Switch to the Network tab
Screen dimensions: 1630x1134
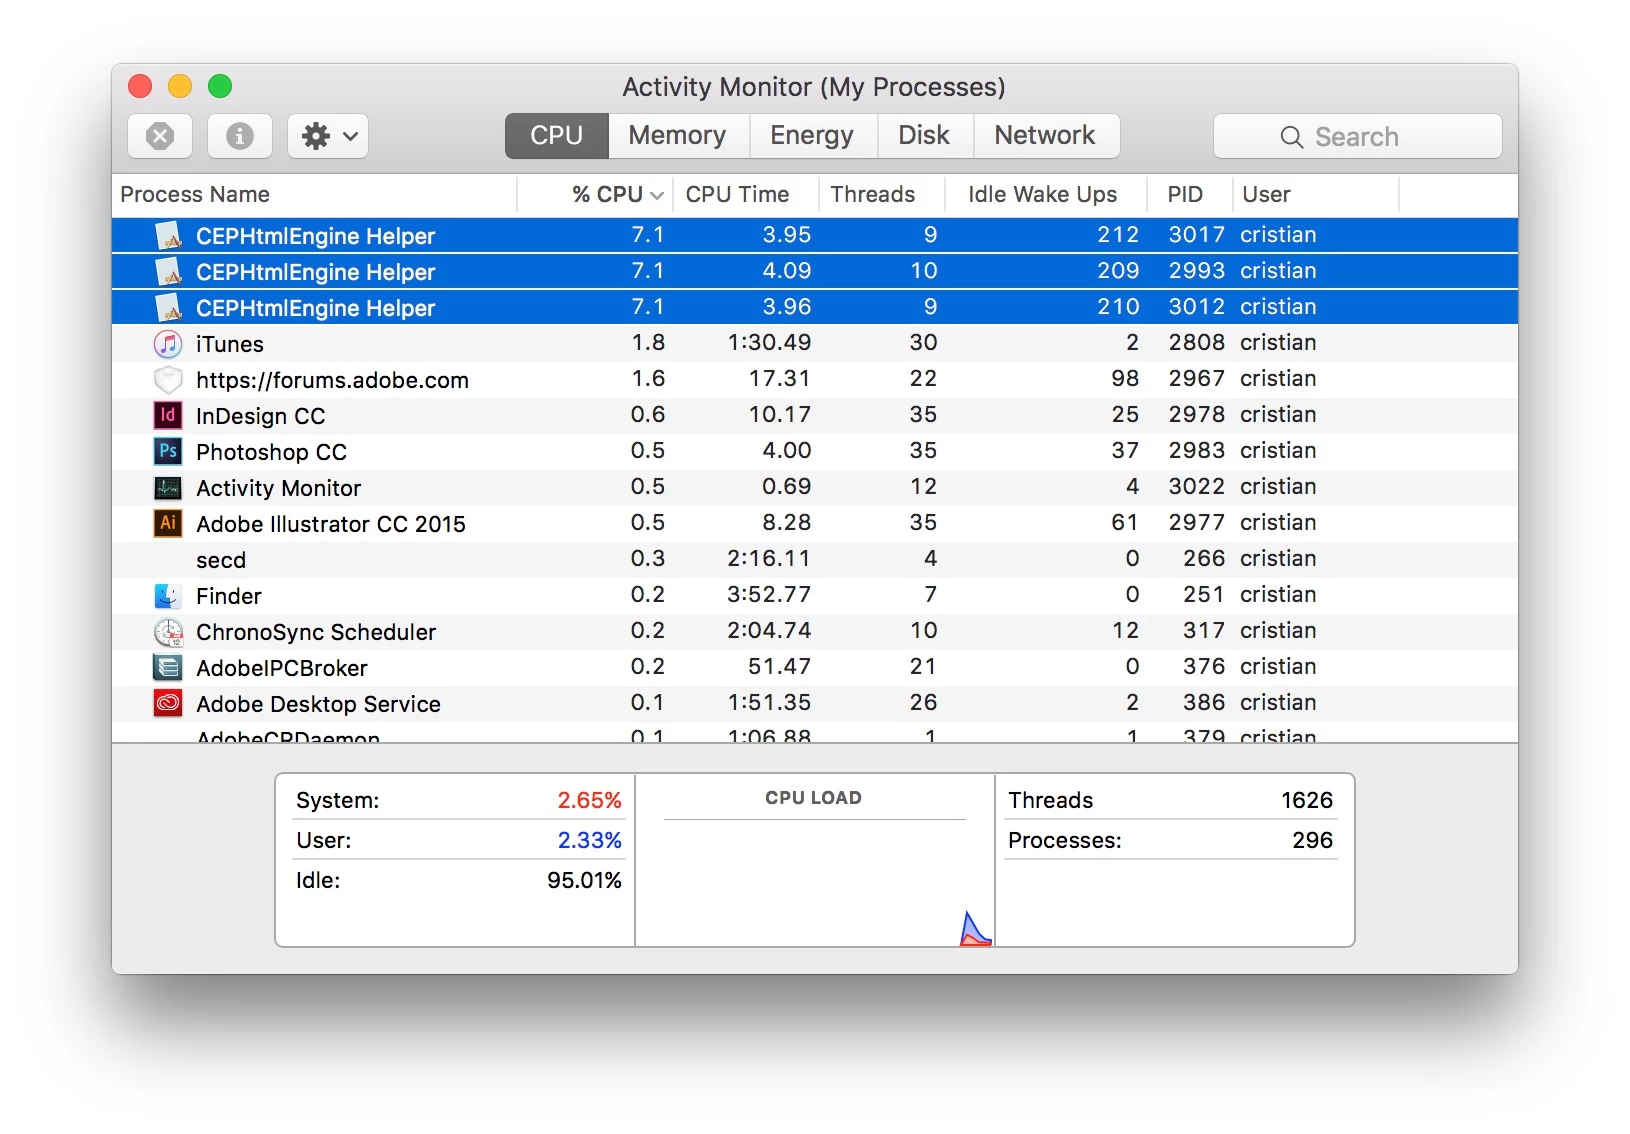tap(1045, 136)
